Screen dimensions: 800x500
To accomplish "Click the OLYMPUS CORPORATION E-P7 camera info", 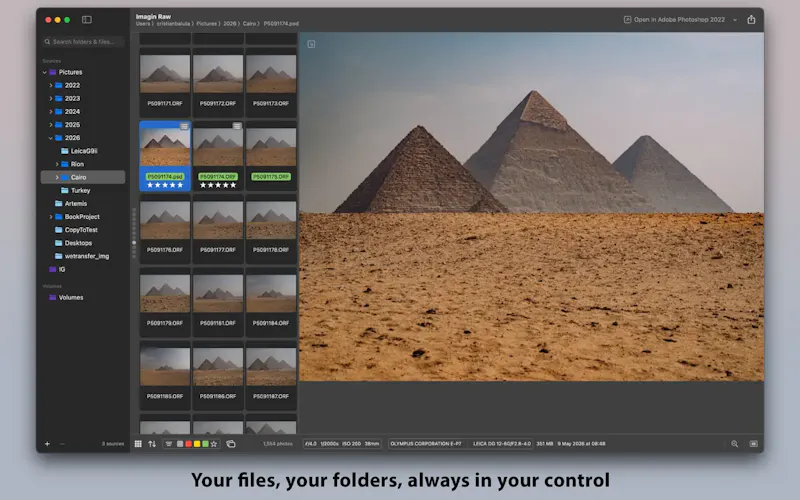I will coord(426,444).
